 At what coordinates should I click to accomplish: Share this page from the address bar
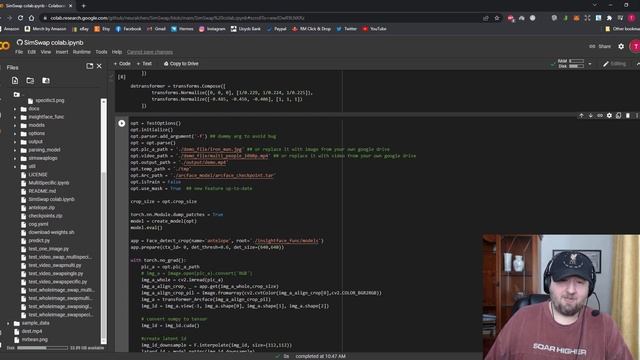coord(486,18)
